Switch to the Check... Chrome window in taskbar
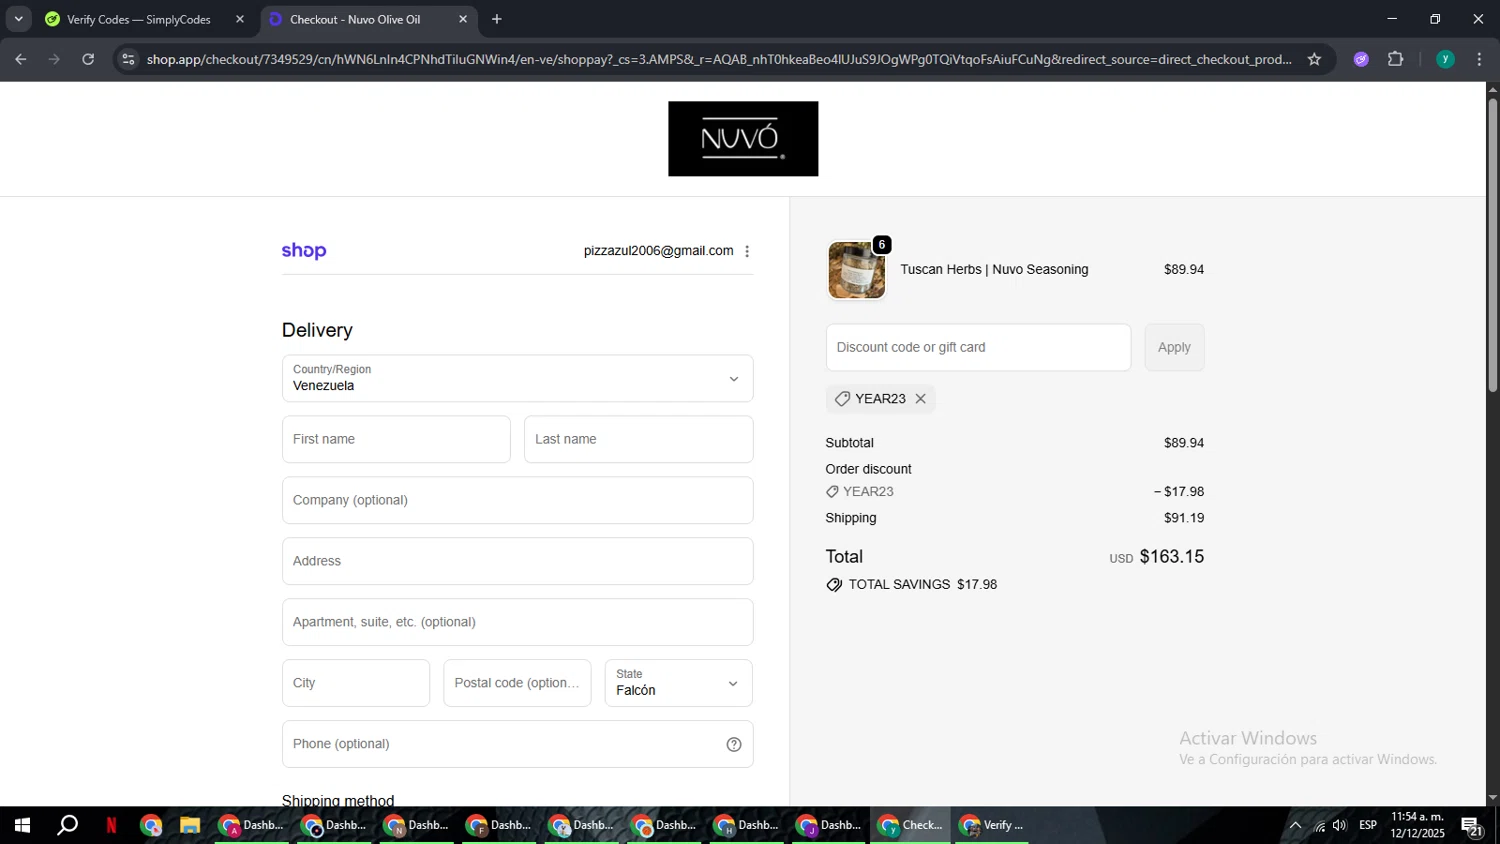The image size is (1500, 844). point(910,825)
